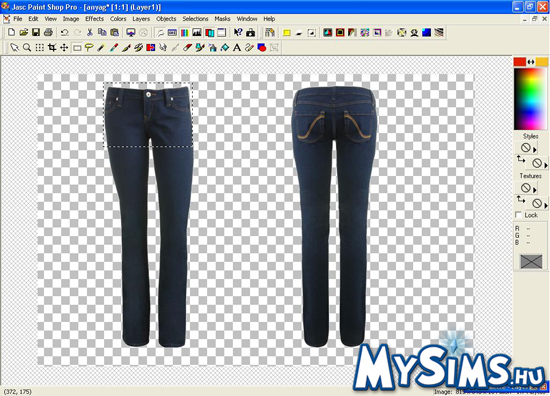Pick the Freehand lasso selection tool
Image resolution: width=550 pixels, height=396 pixels.
click(89, 47)
